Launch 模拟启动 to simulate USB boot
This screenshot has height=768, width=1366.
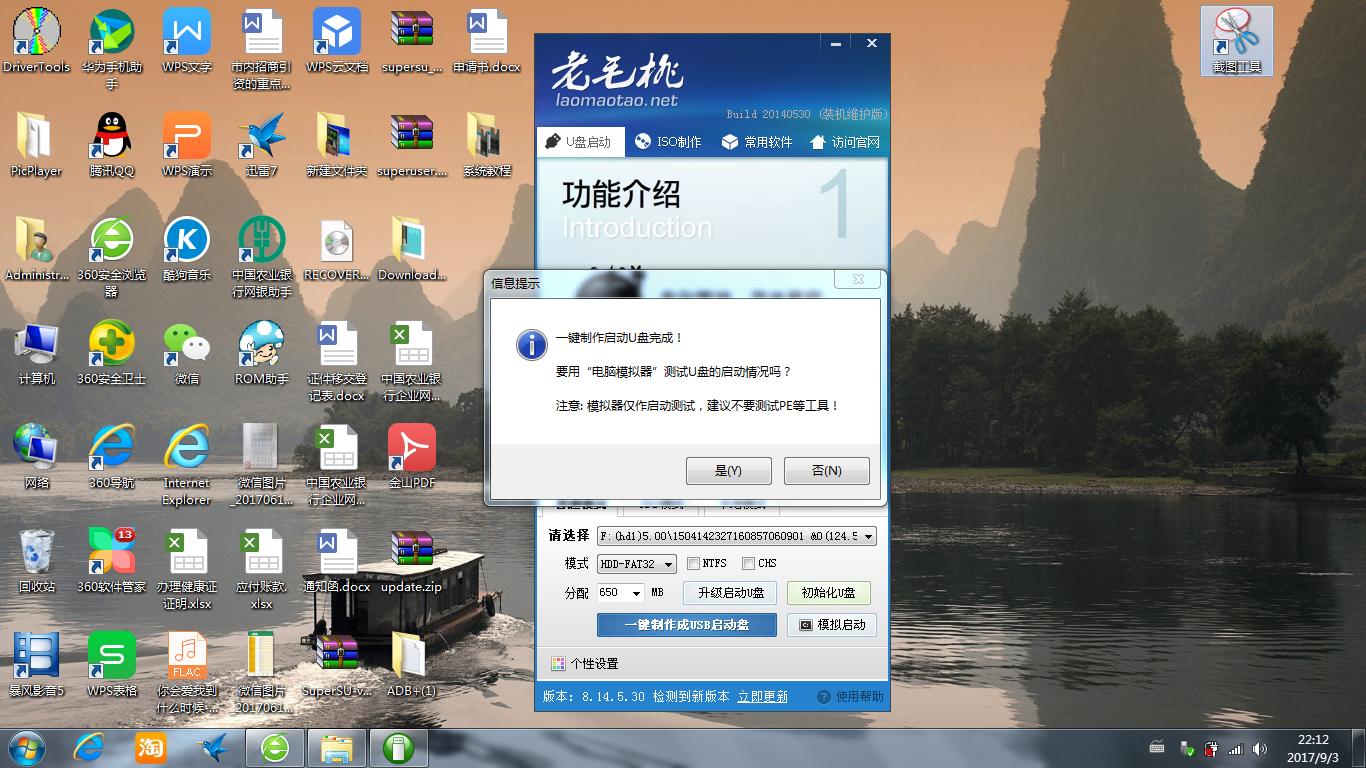point(832,625)
